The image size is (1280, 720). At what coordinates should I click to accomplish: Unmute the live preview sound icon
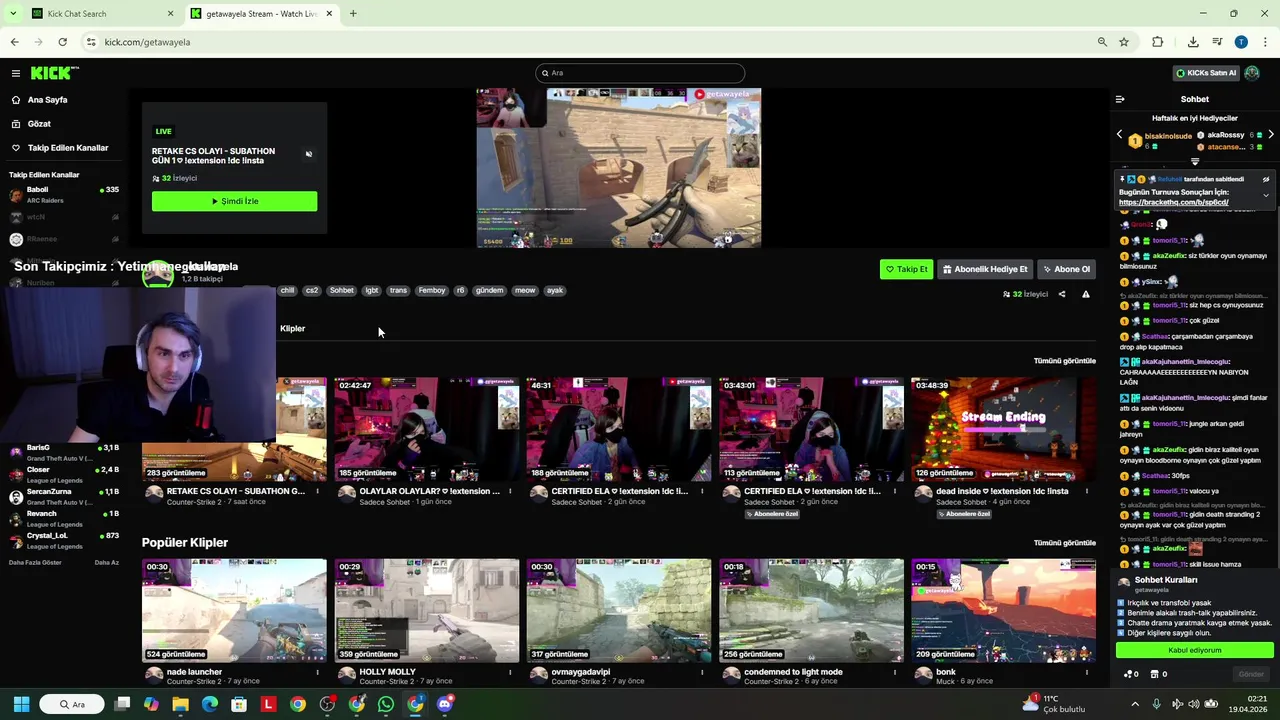pos(309,154)
